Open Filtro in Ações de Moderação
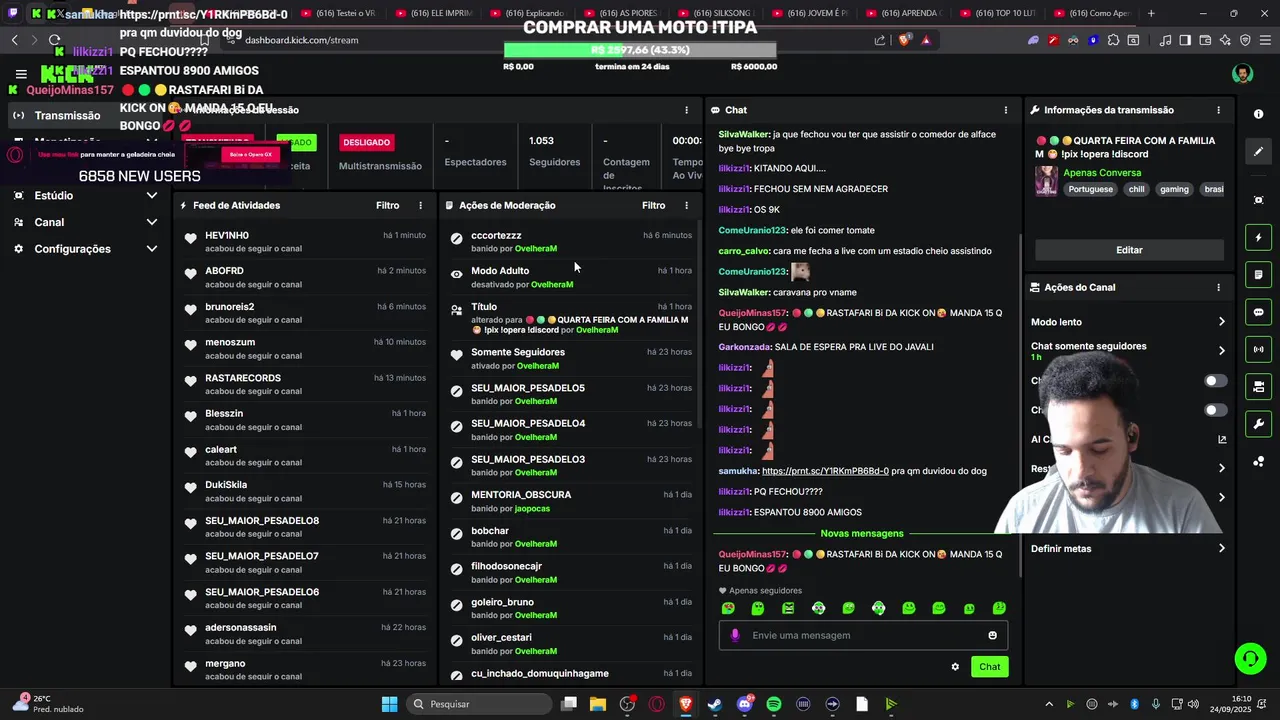1280x720 pixels. [x=654, y=205]
